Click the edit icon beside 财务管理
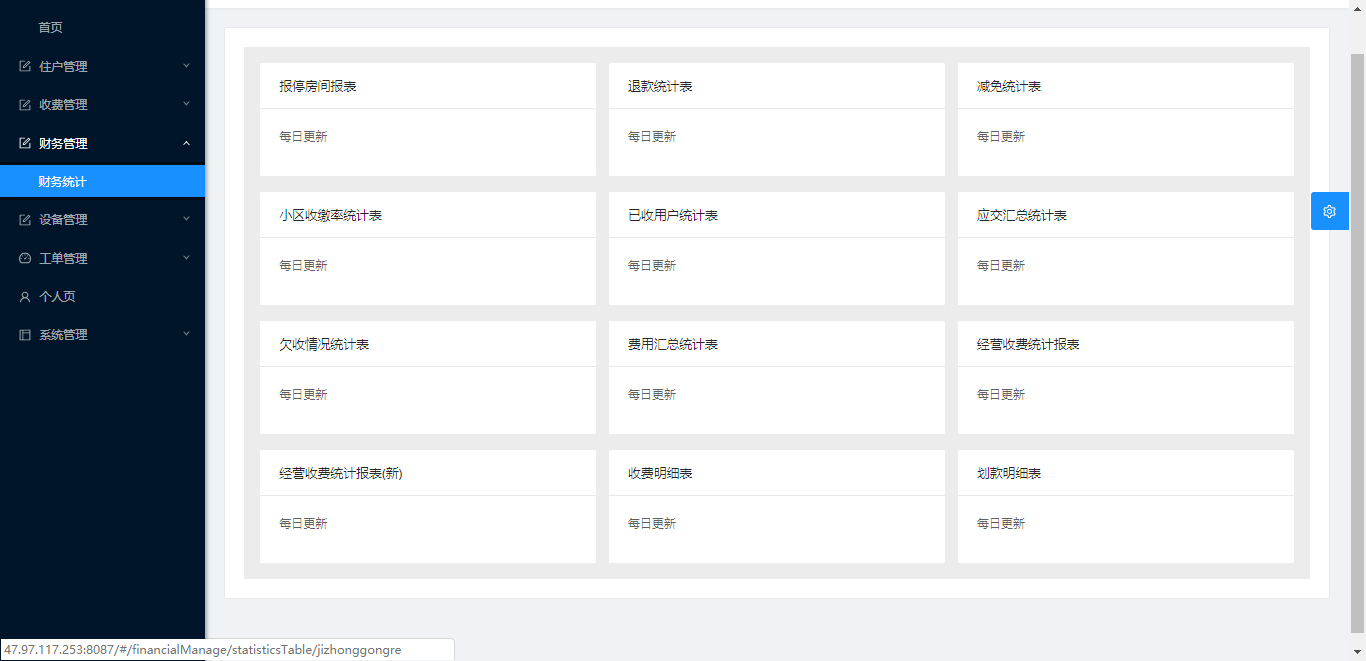The image size is (1366, 661). point(25,144)
